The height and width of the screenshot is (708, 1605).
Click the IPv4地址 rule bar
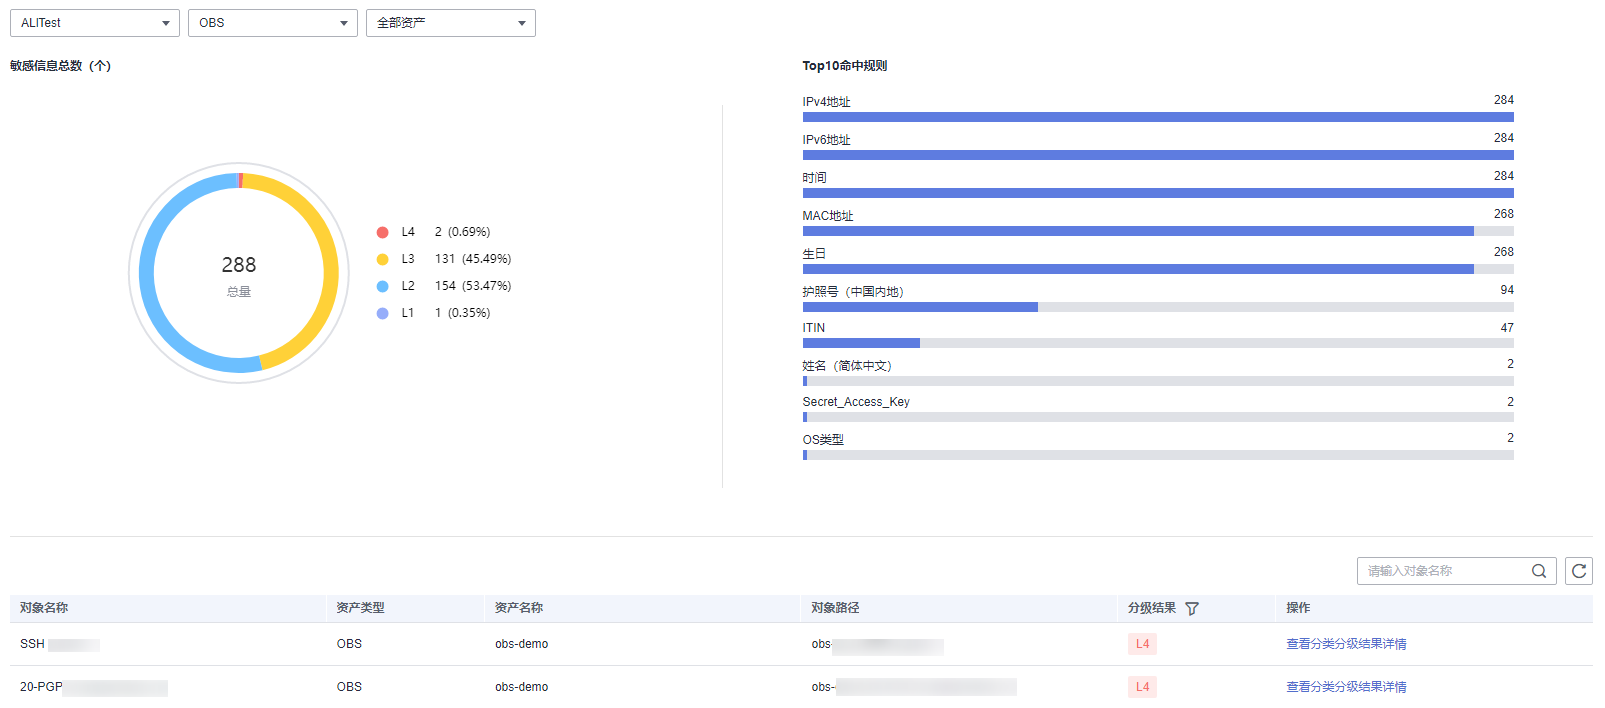pyautogui.click(x=1157, y=117)
